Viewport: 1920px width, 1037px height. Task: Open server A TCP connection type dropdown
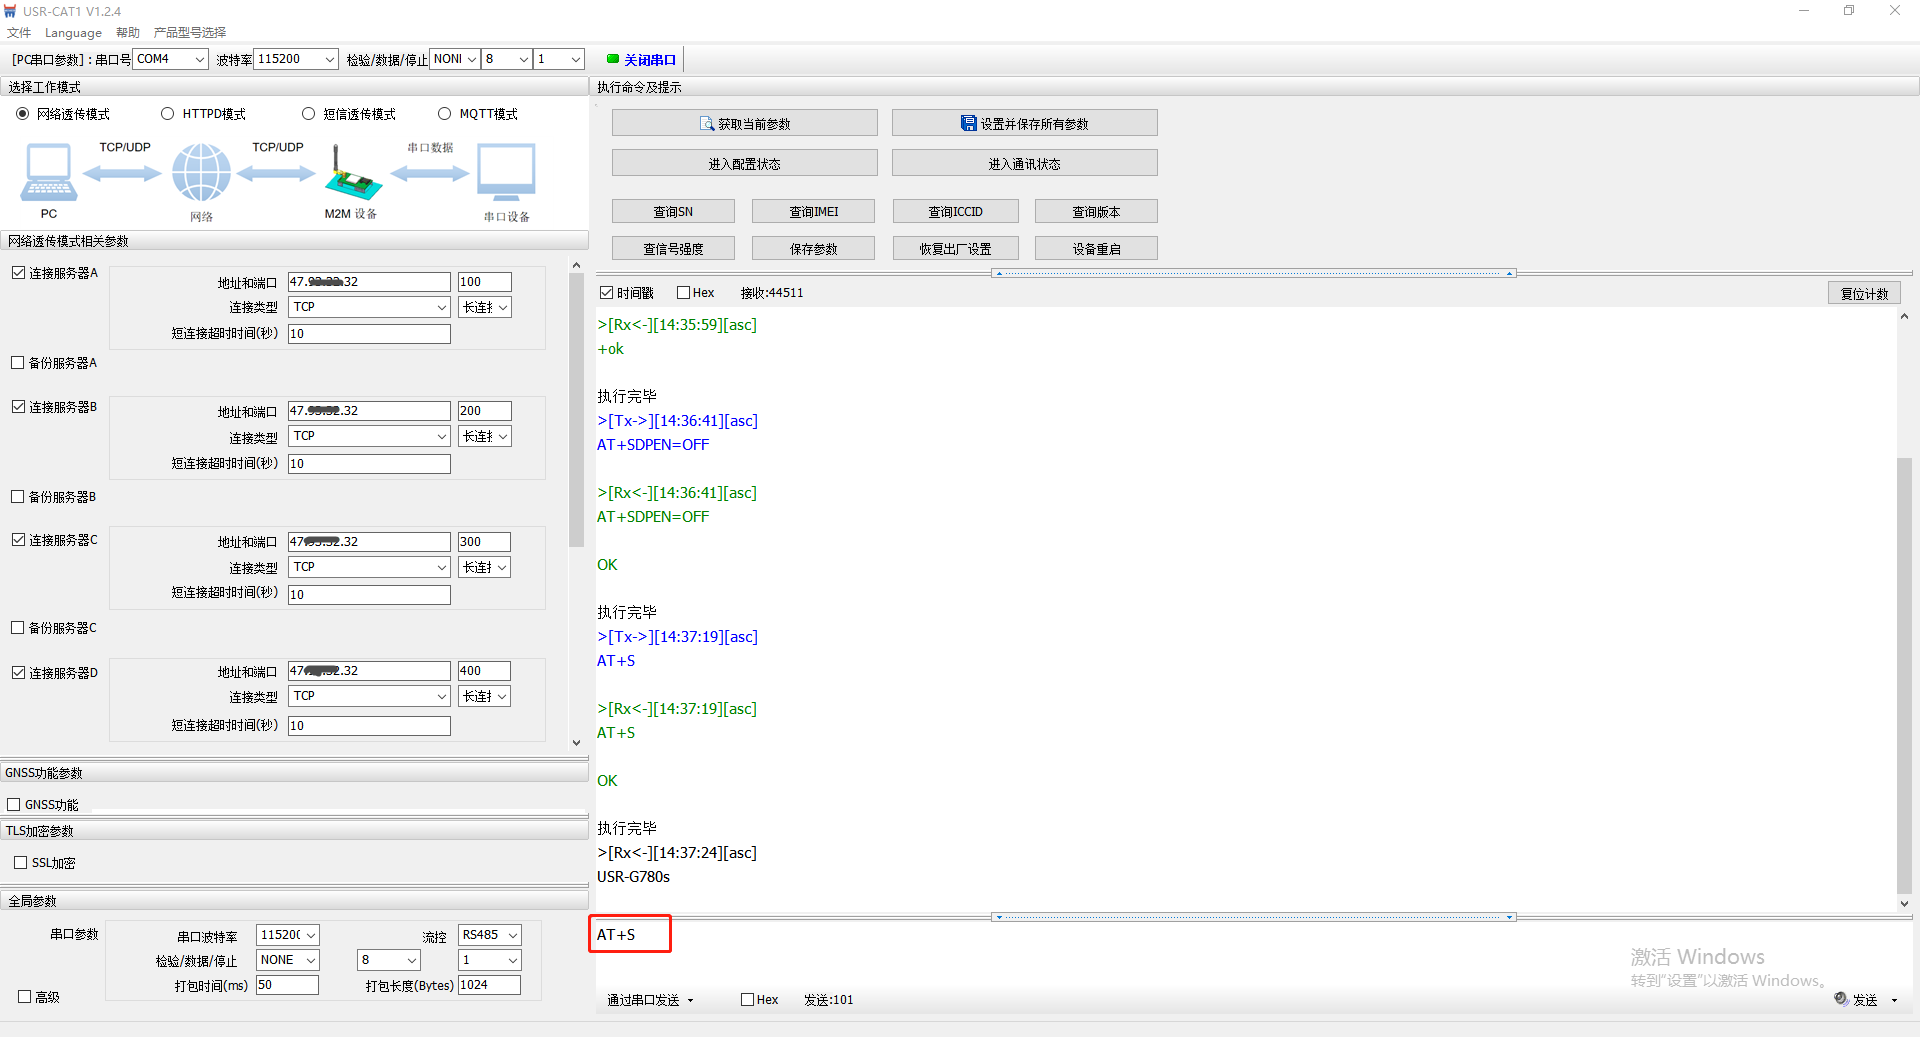[441, 307]
